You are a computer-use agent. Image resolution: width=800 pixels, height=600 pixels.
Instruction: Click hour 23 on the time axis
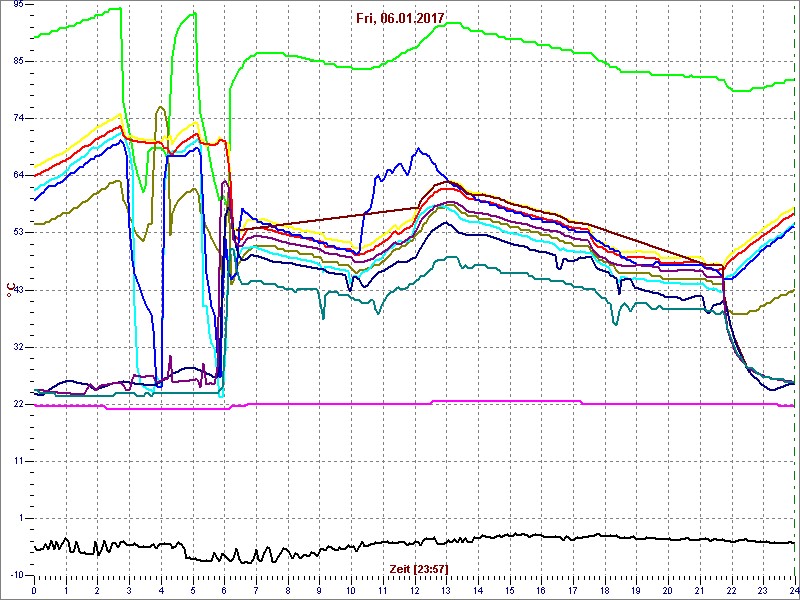point(764,589)
